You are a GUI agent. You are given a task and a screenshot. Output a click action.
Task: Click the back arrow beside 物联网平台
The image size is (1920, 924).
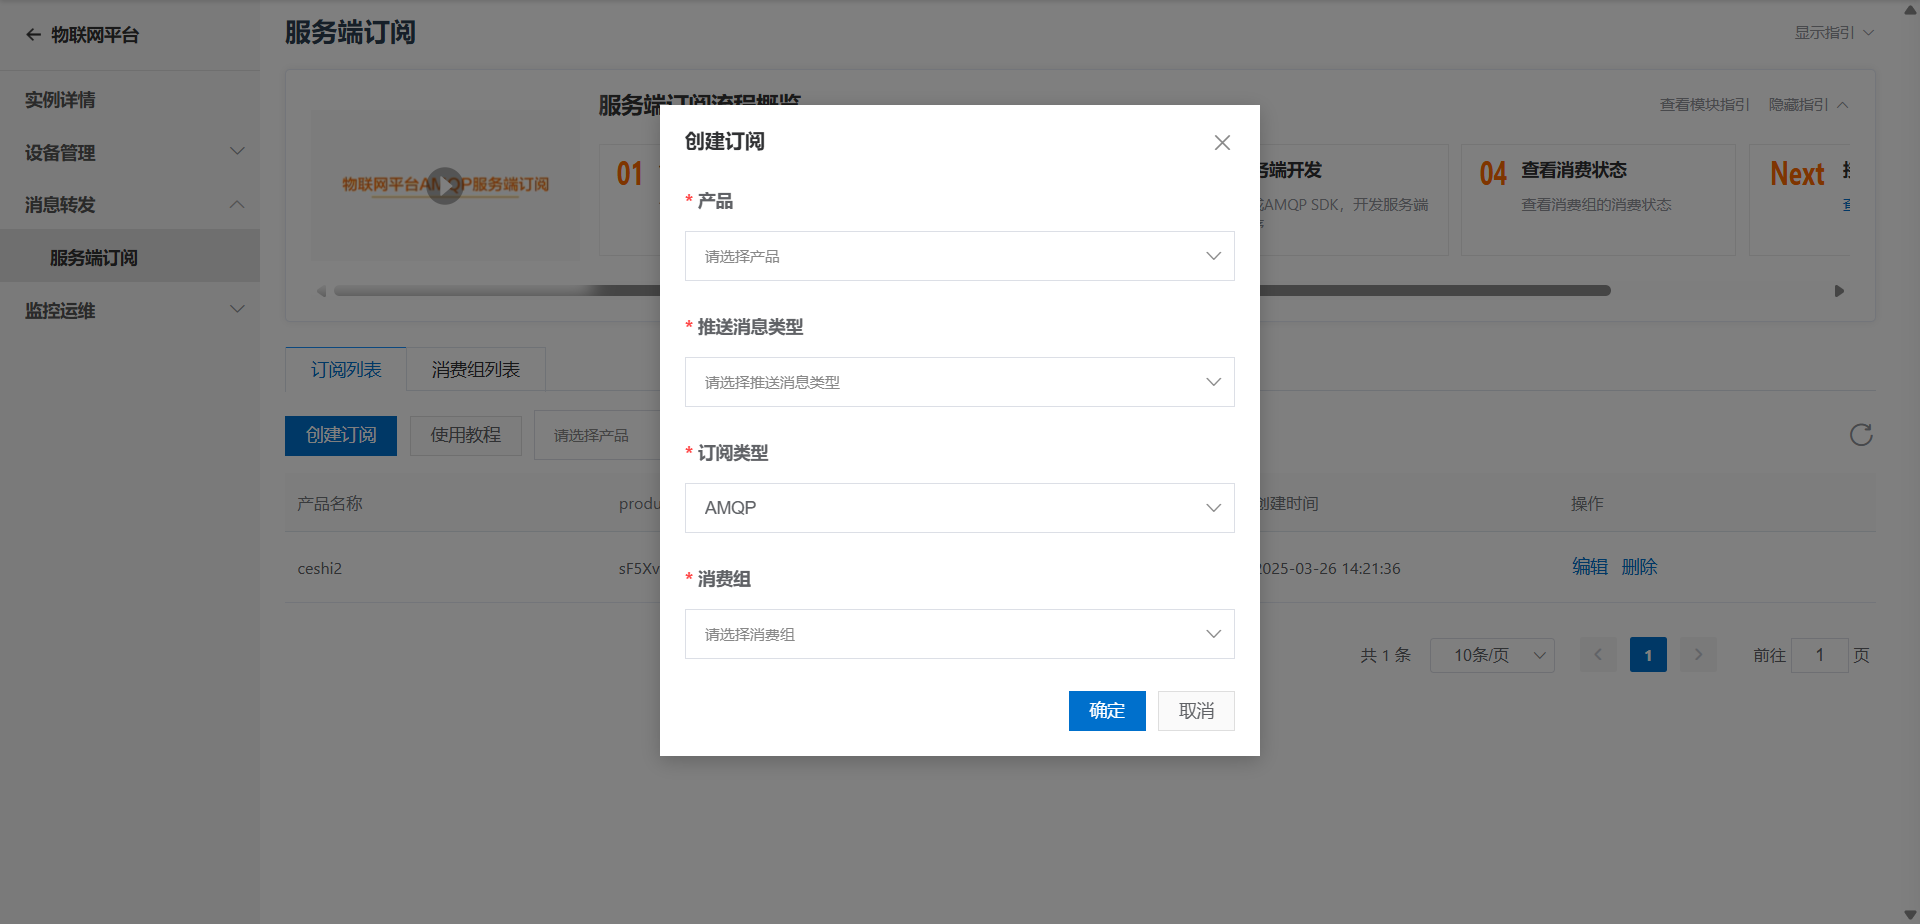pos(33,35)
